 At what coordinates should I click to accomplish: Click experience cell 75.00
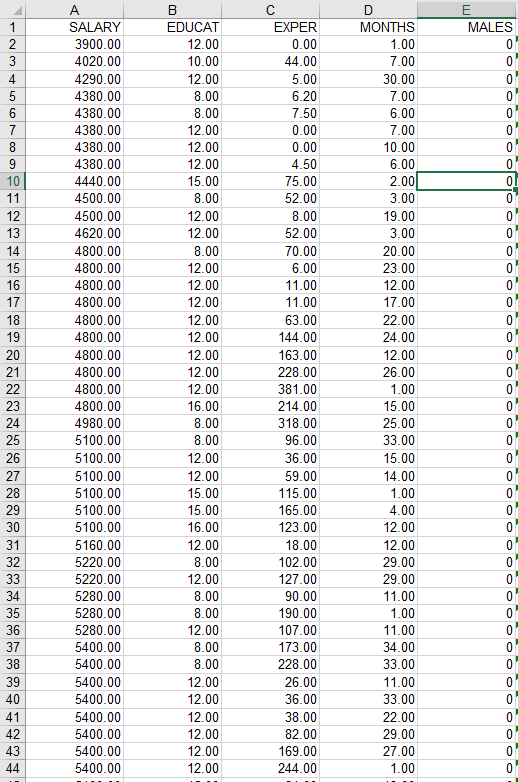[x=270, y=181]
